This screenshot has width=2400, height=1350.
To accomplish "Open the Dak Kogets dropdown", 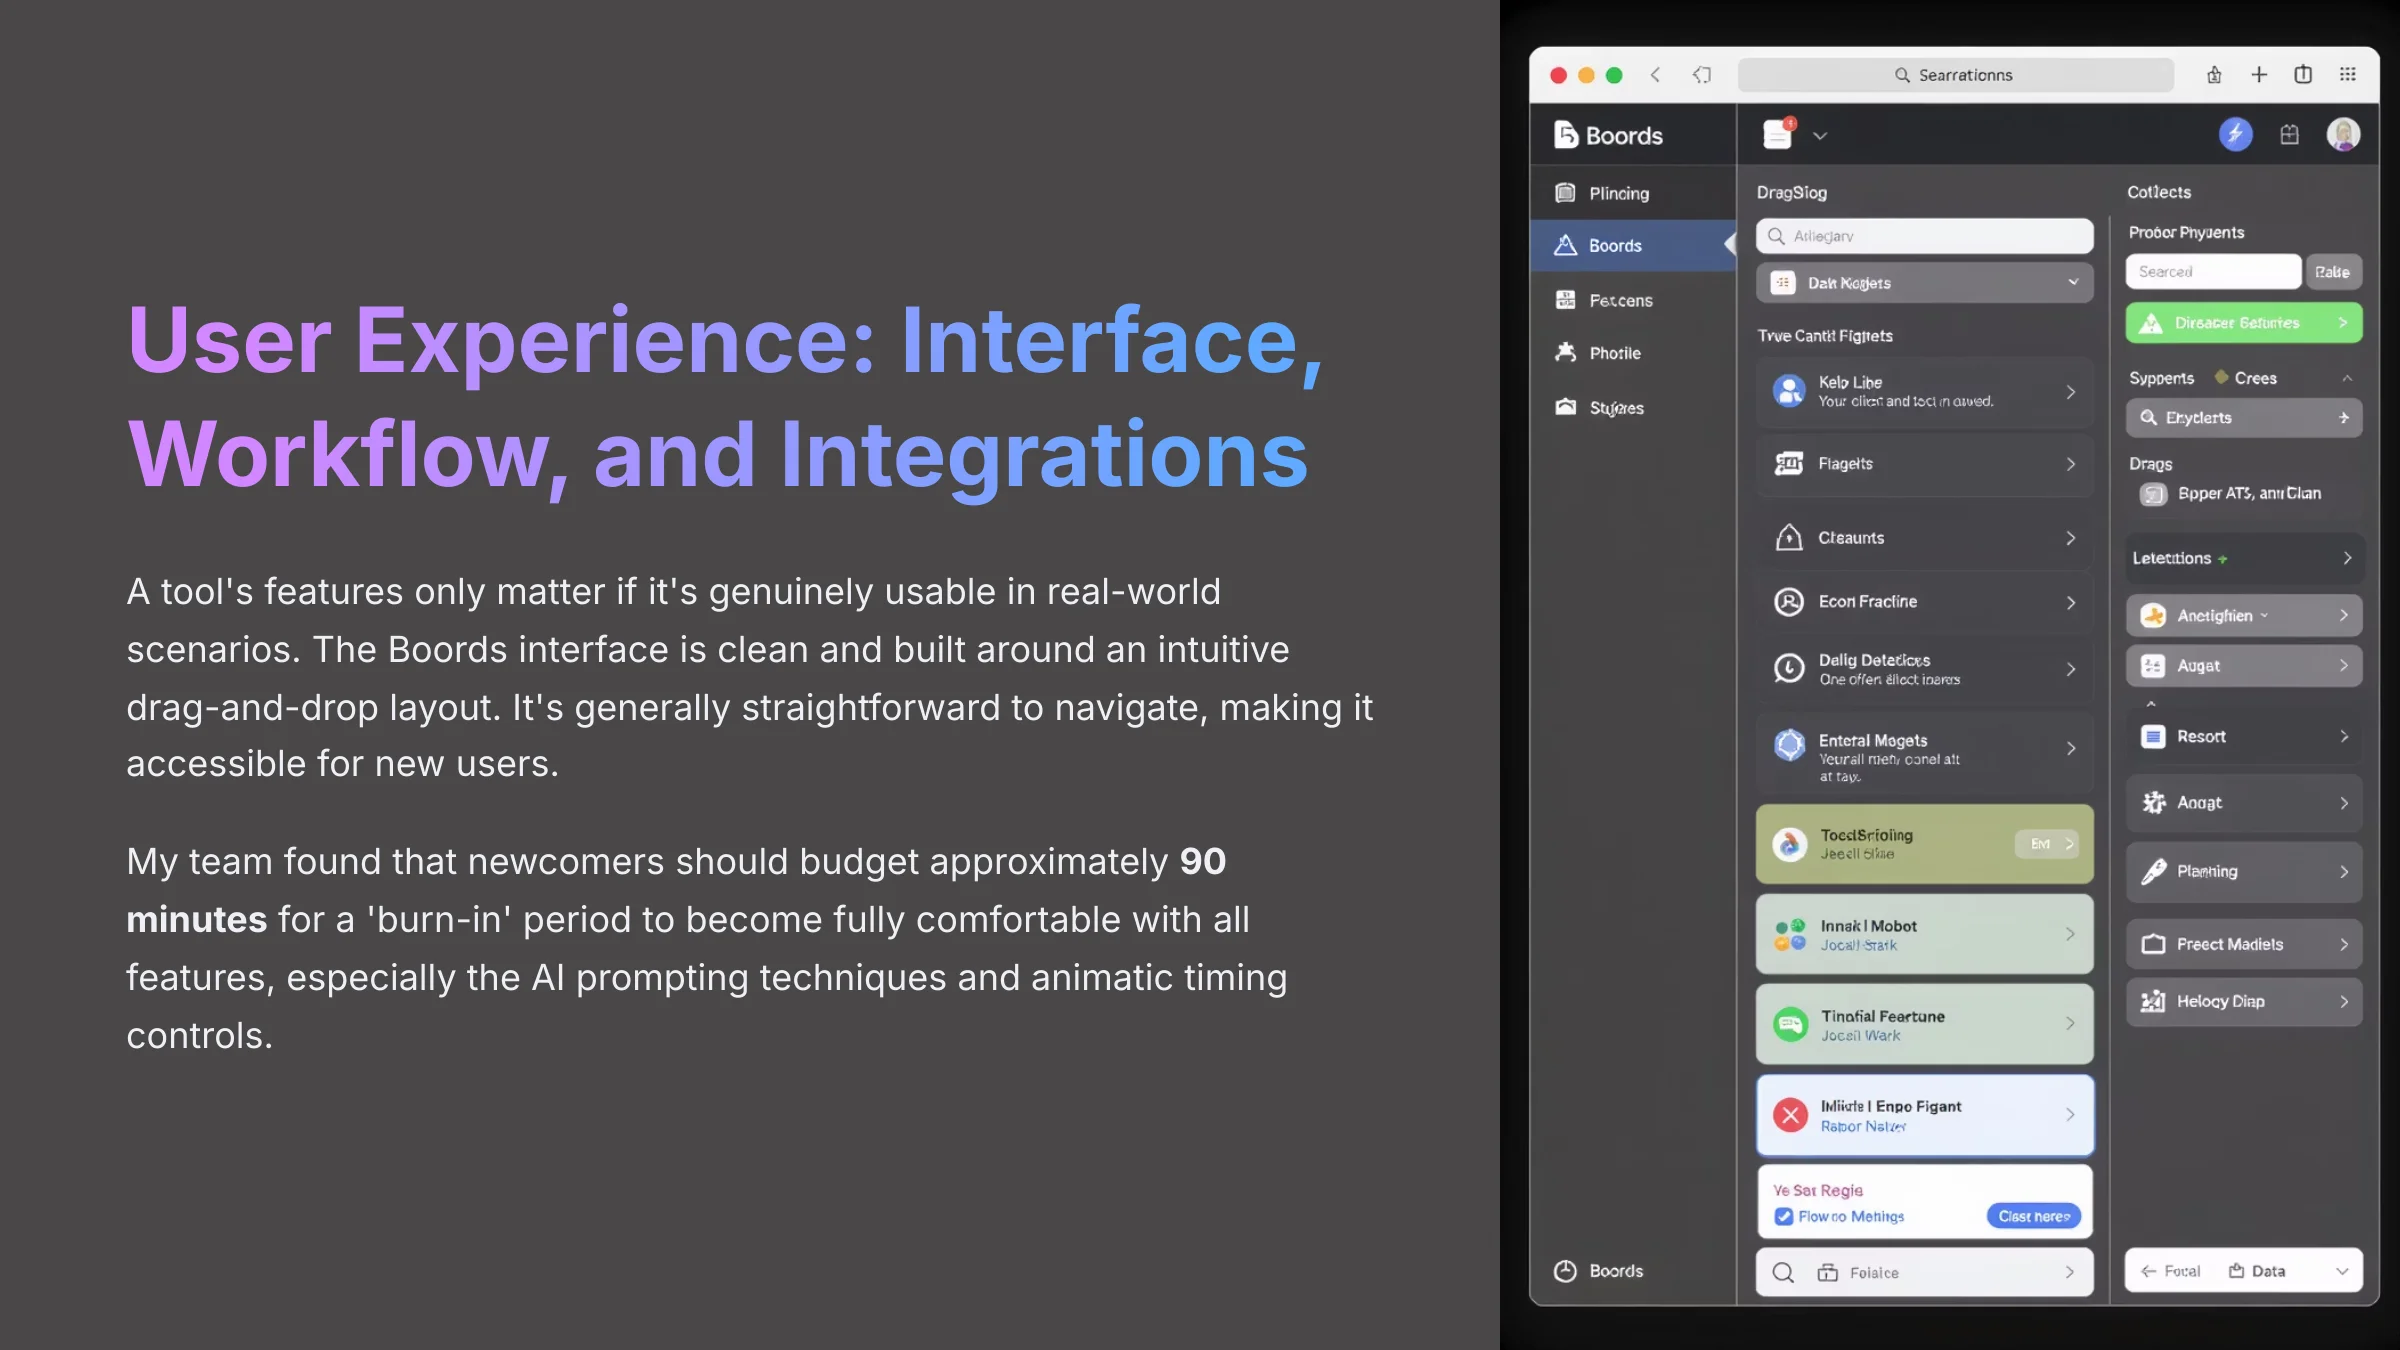I will [x=1924, y=283].
